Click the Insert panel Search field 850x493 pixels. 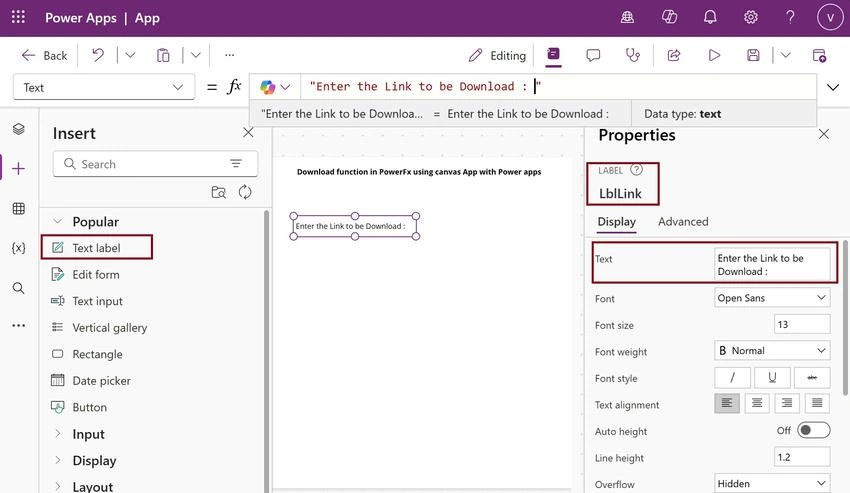click(x=156, y=164)
